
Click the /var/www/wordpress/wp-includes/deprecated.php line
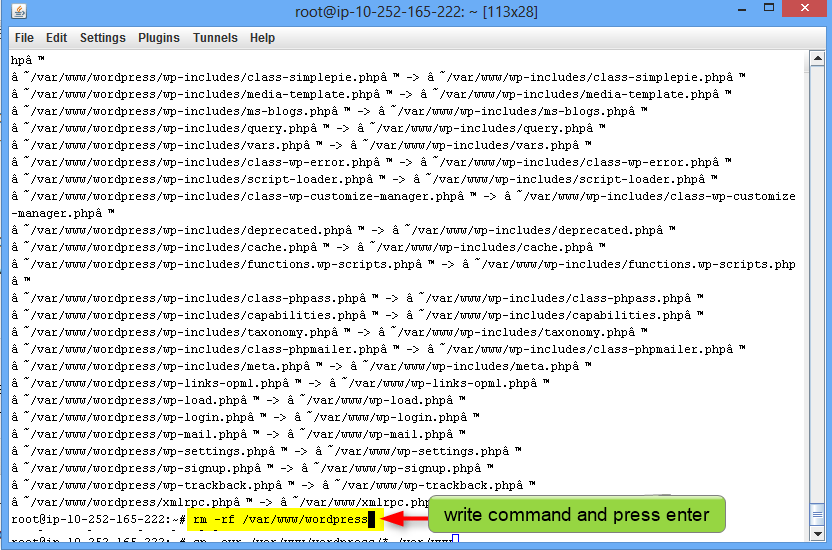click(343, 230)
